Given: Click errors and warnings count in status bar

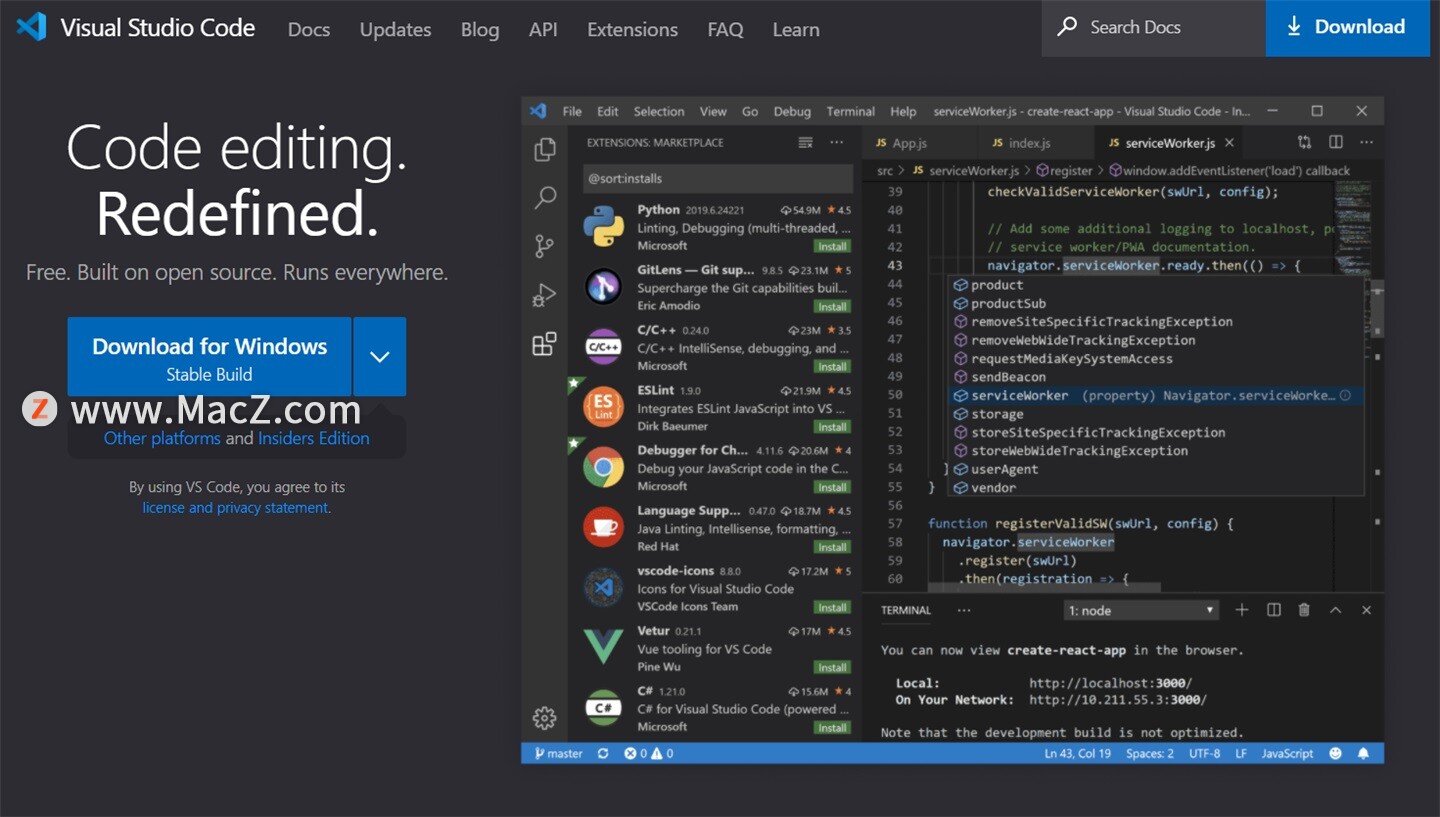Looking at the screenshot, I should click(x=649, y=753).
